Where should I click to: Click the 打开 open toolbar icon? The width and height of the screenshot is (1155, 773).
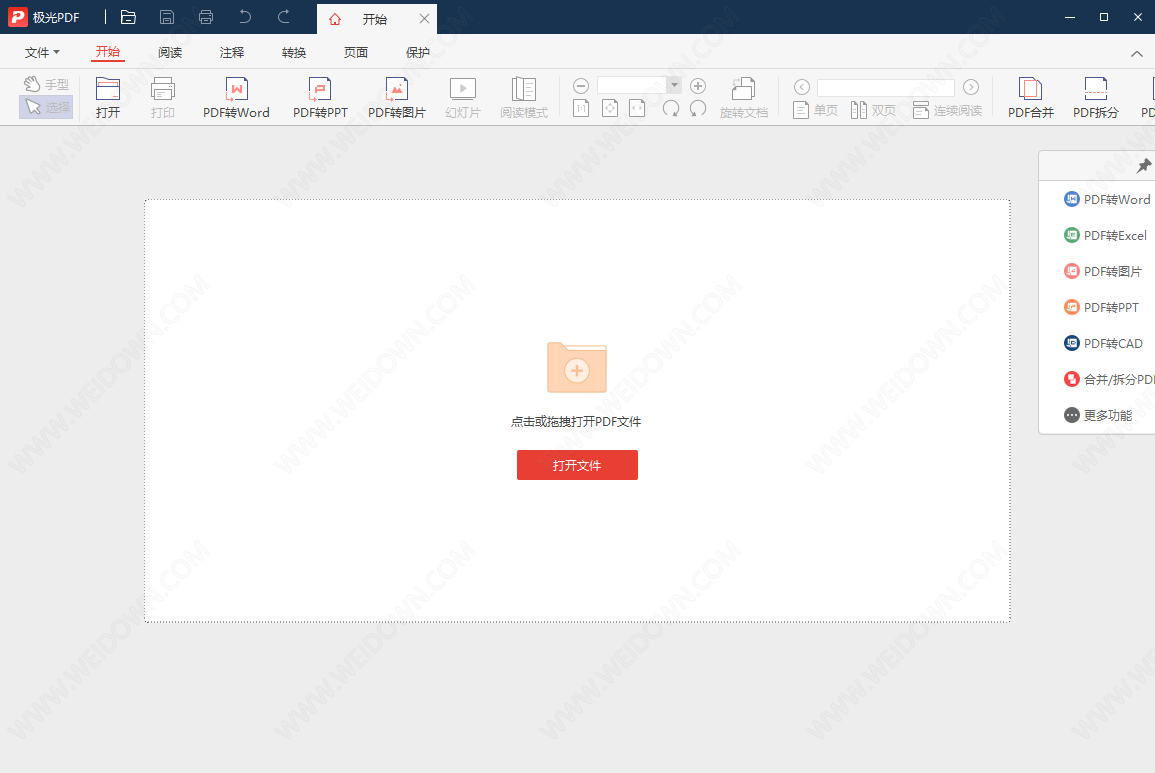click(108, 97)
